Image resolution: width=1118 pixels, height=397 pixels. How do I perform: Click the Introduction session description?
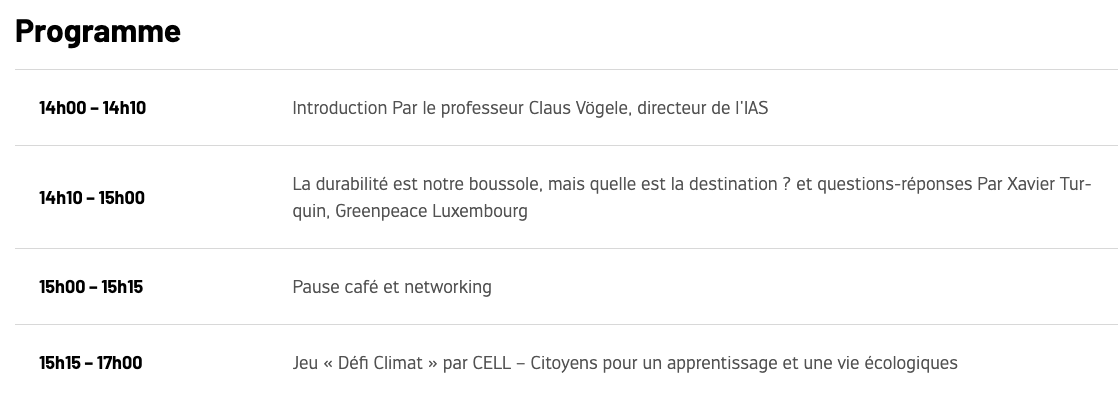530,108
